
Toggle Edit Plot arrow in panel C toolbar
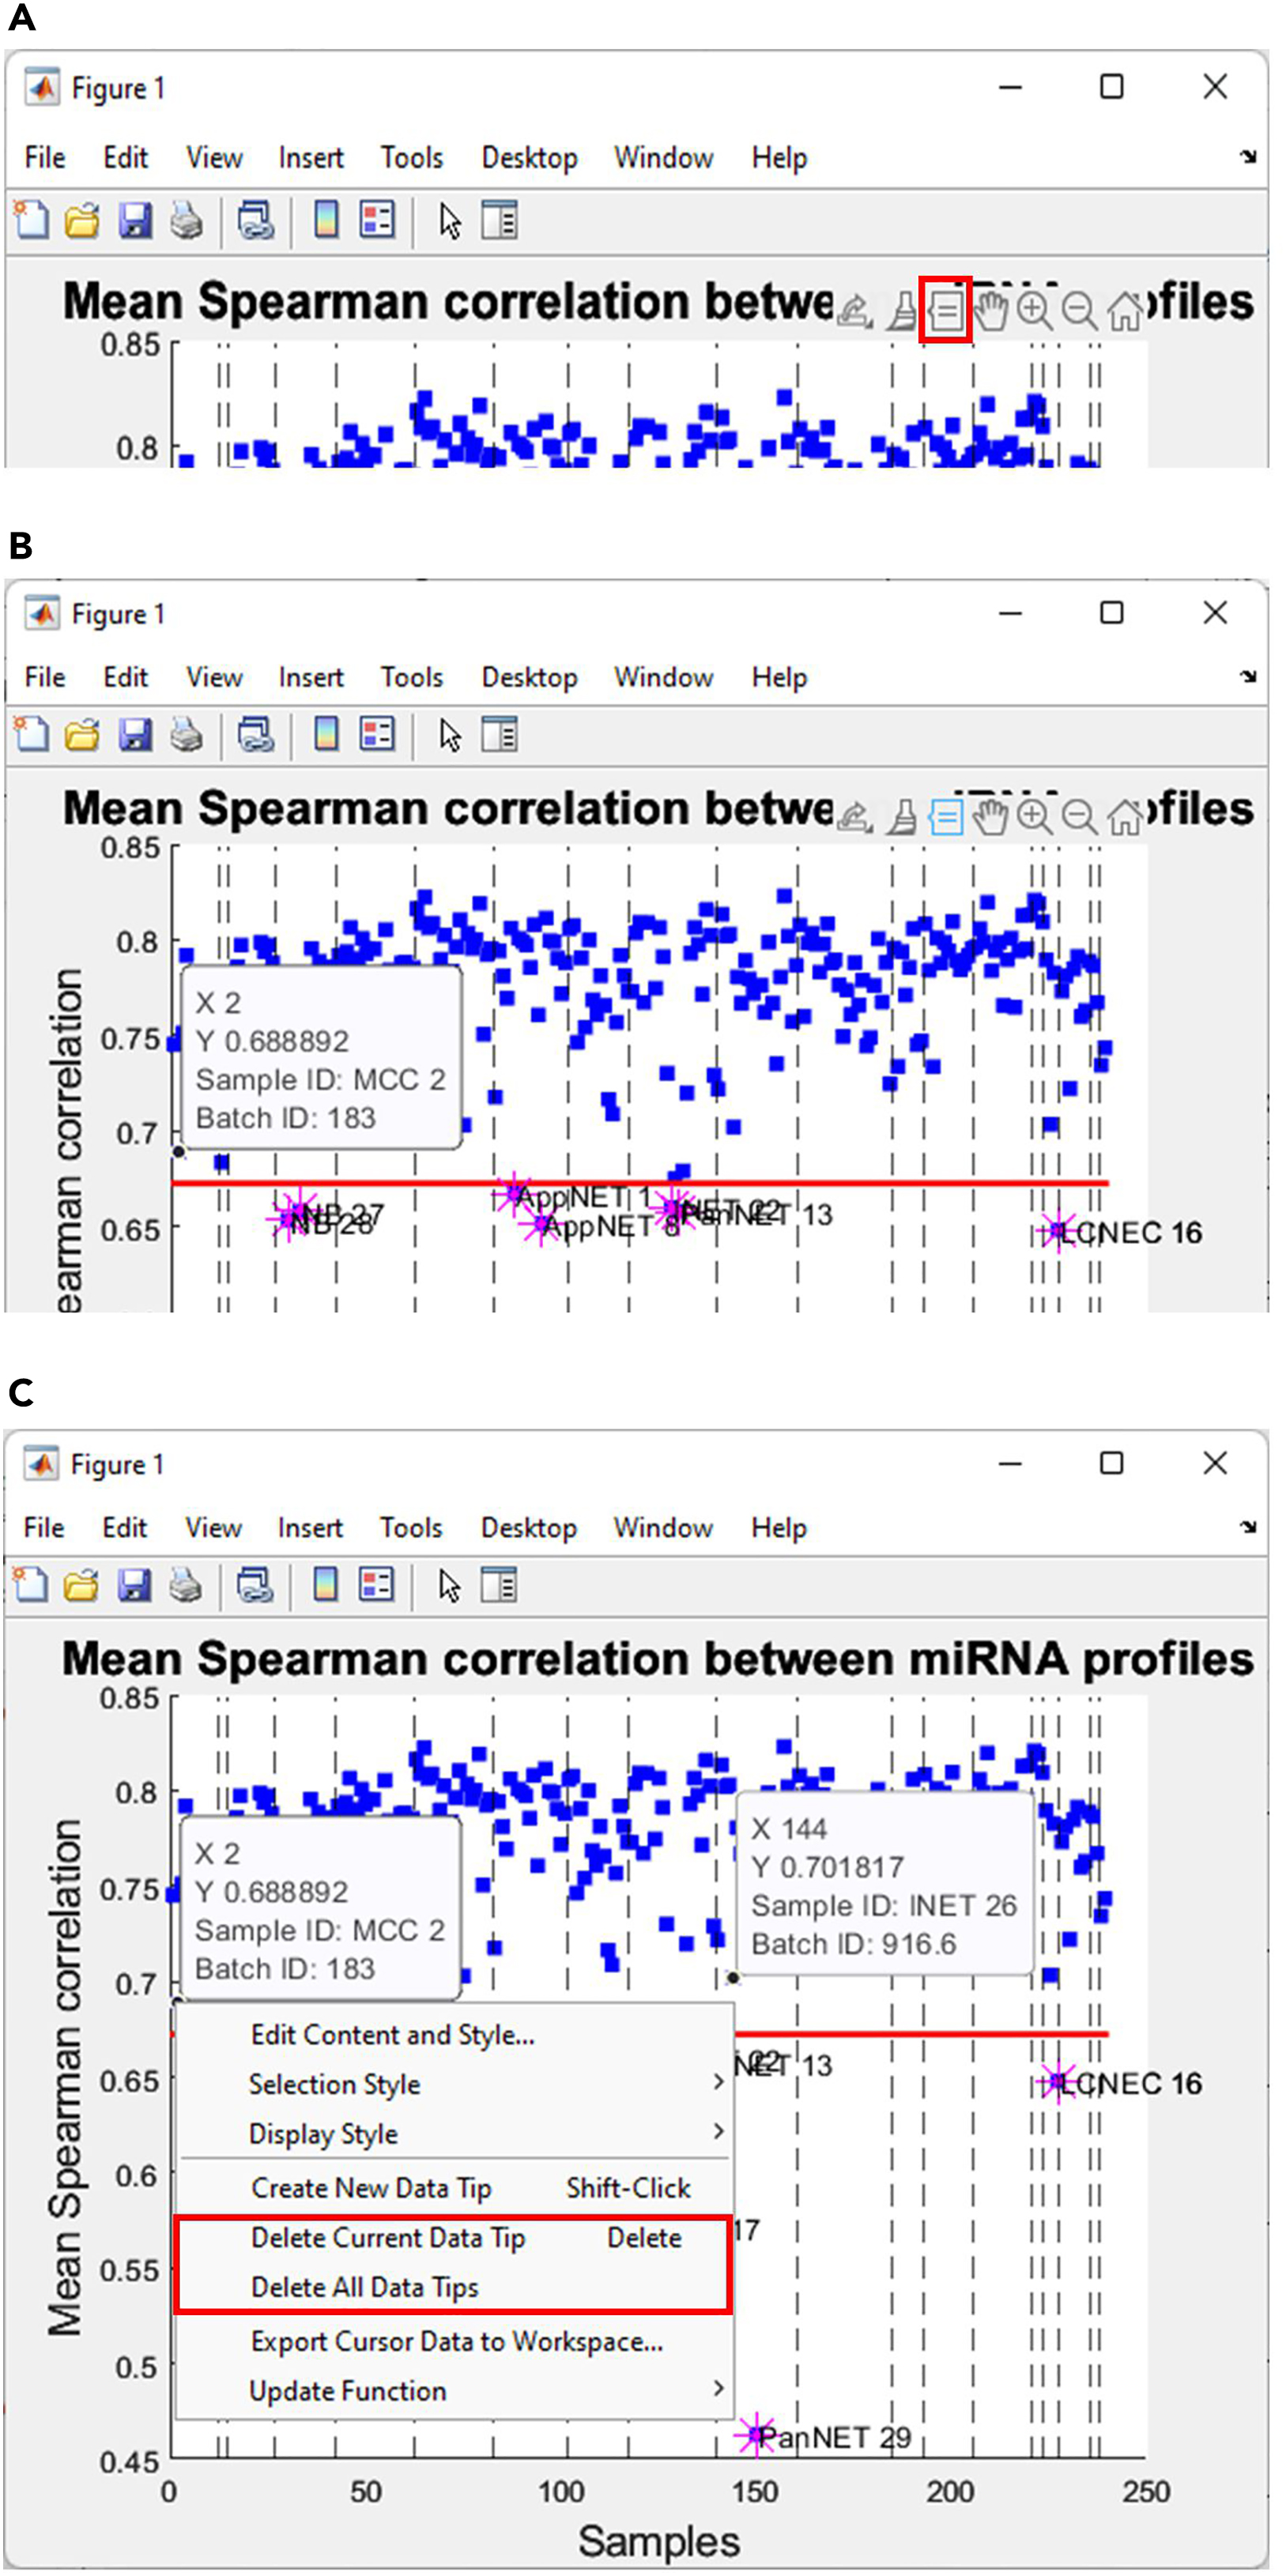450,1585
